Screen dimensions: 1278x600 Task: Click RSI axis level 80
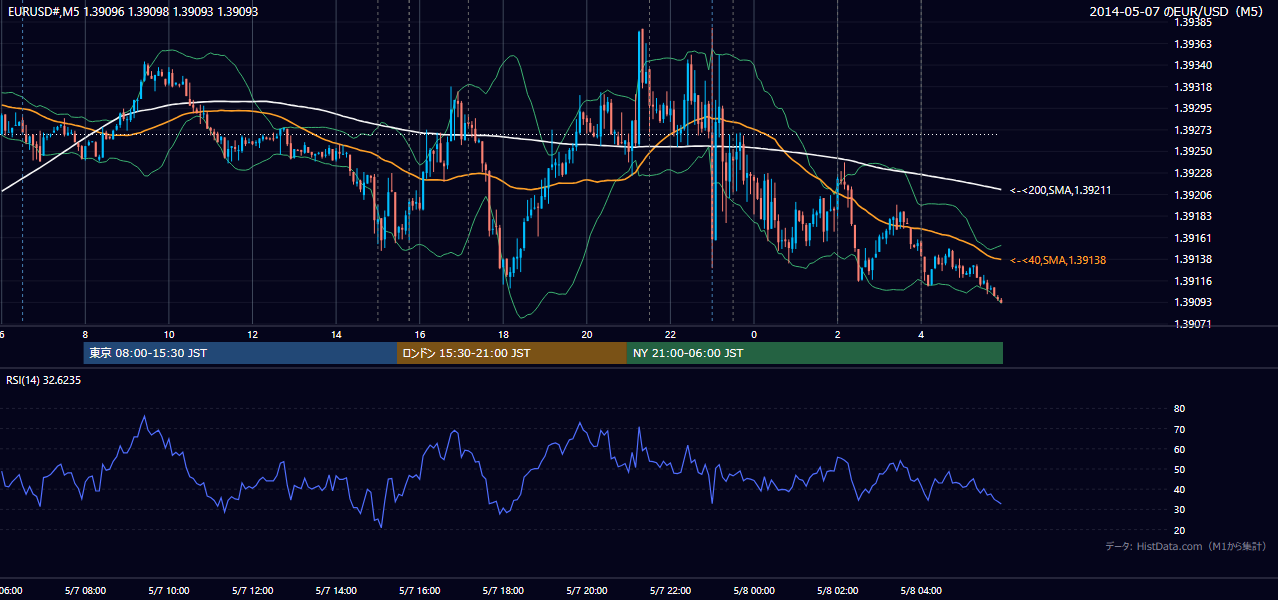(1180, 409)
